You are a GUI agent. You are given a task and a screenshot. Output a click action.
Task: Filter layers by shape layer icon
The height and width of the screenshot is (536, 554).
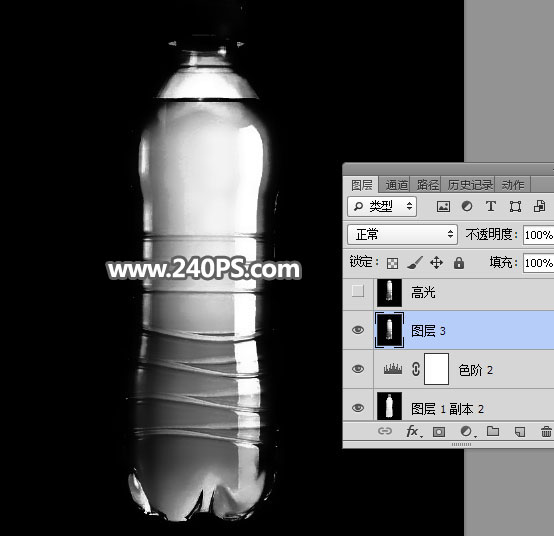(515, 206)
